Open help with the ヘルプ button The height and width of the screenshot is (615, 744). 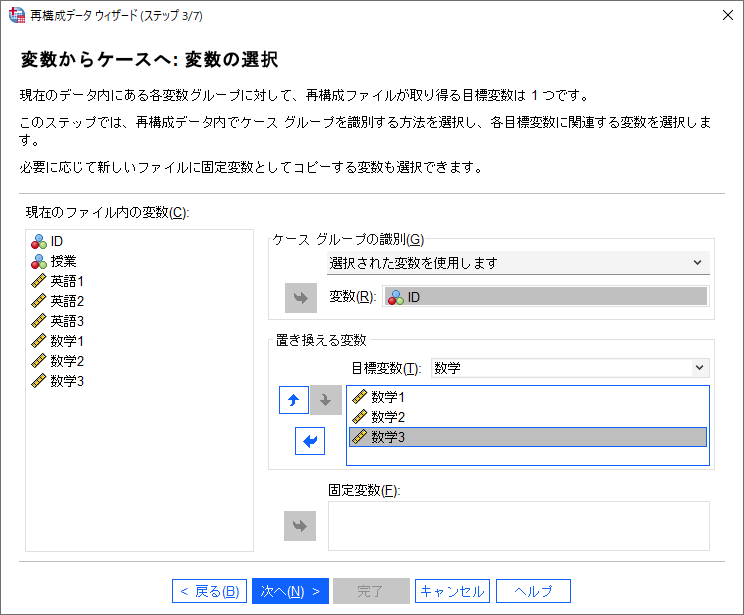pos(533,591)
